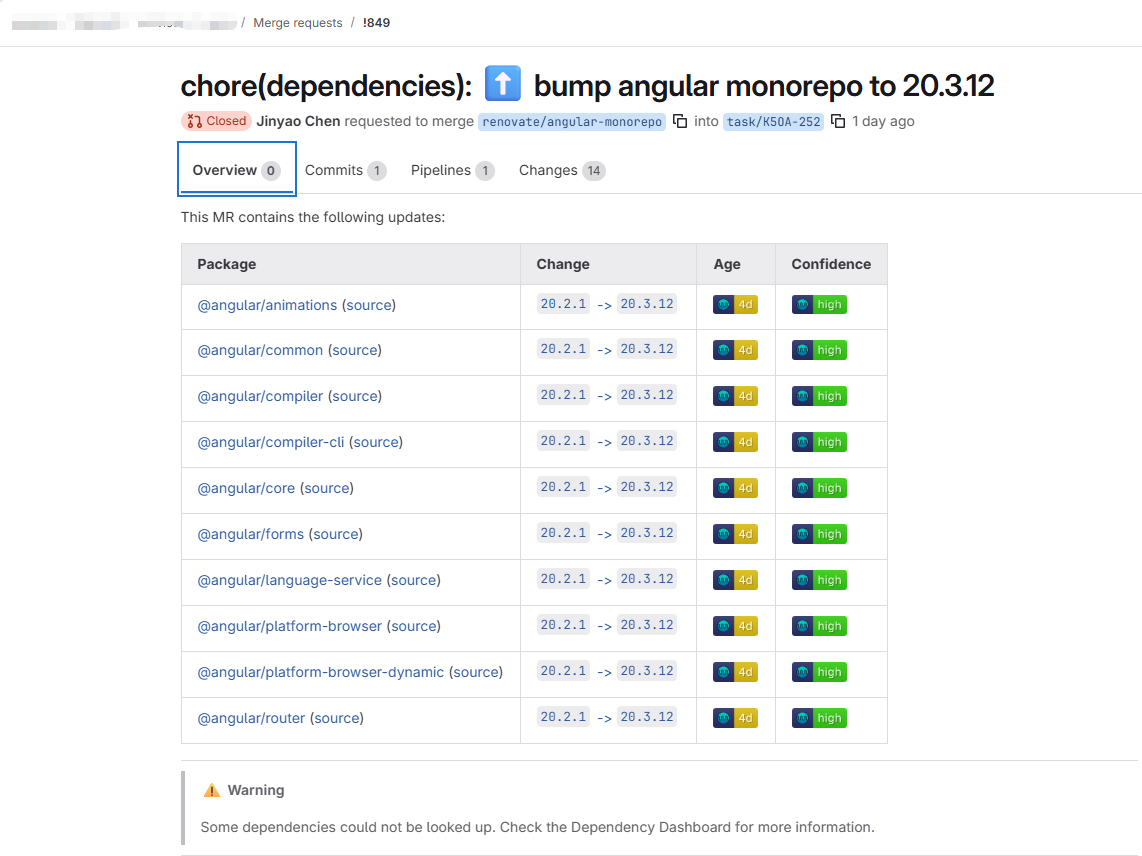Open the source link for @angular/forms
This screenshot has width=1142, height=856.
click(336, 534)
